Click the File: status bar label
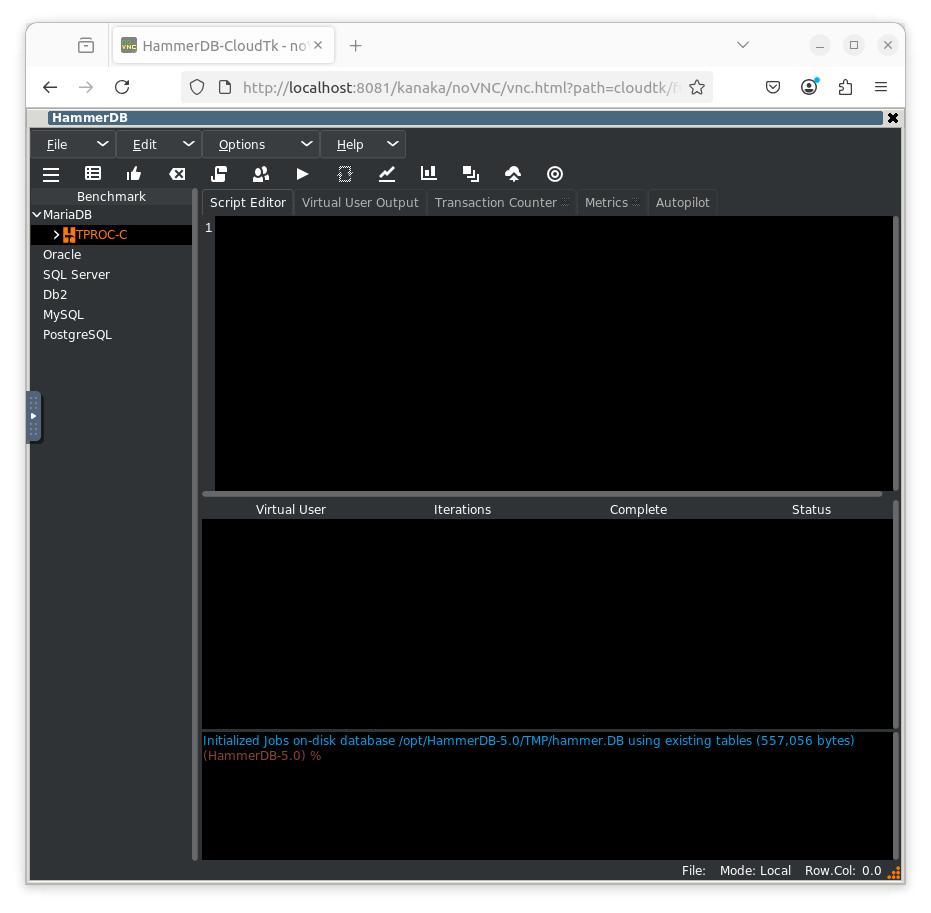Viewport: 931px width, 913px height. tap(693, 871)
